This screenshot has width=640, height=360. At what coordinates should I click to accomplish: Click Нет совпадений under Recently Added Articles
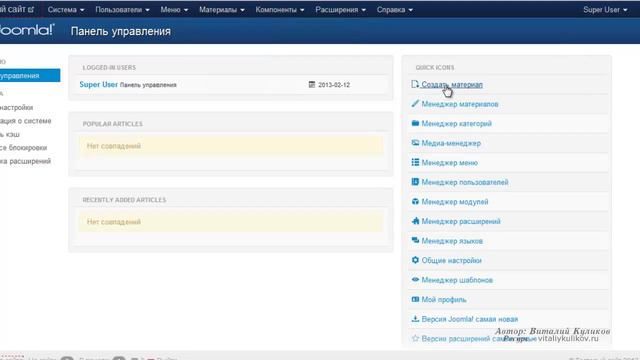[113, 222]
